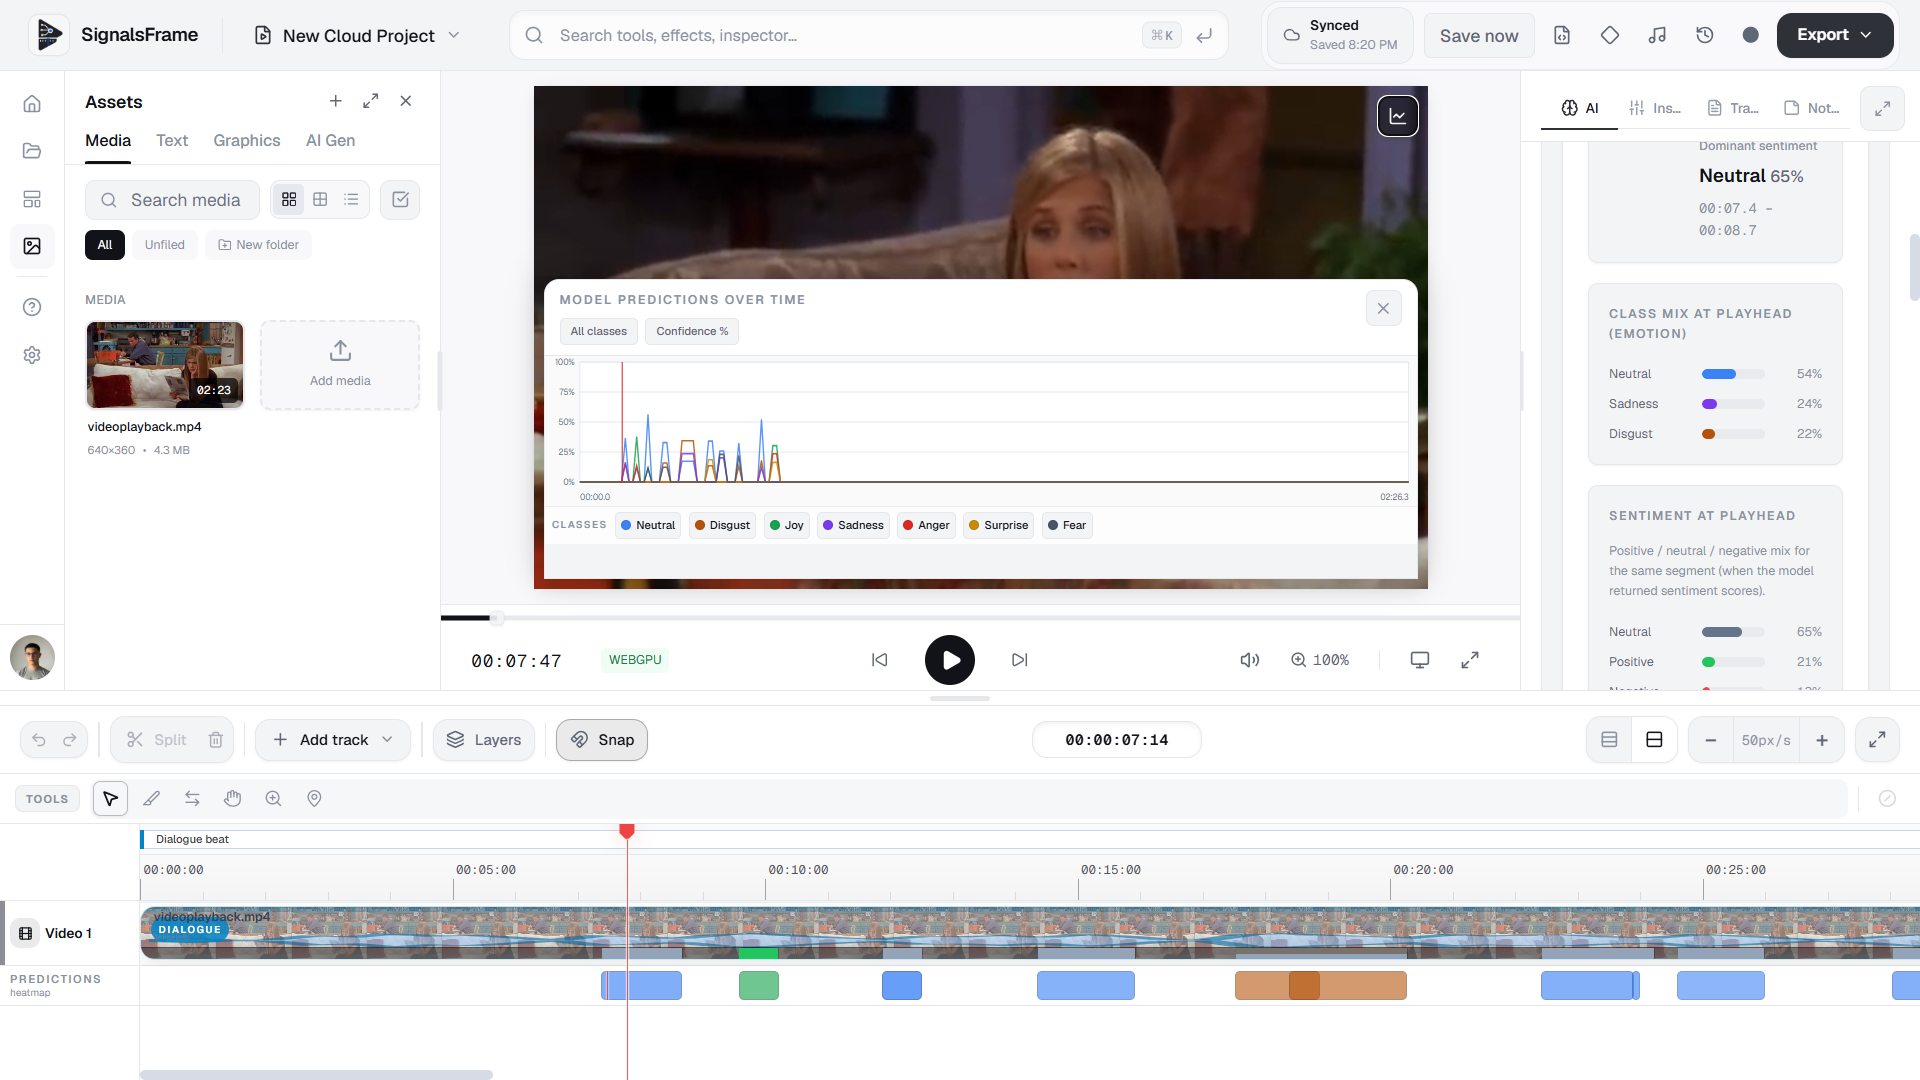1920x1080 pixels.
Task: Click the Save now button
Action: tap(1479, 35)
